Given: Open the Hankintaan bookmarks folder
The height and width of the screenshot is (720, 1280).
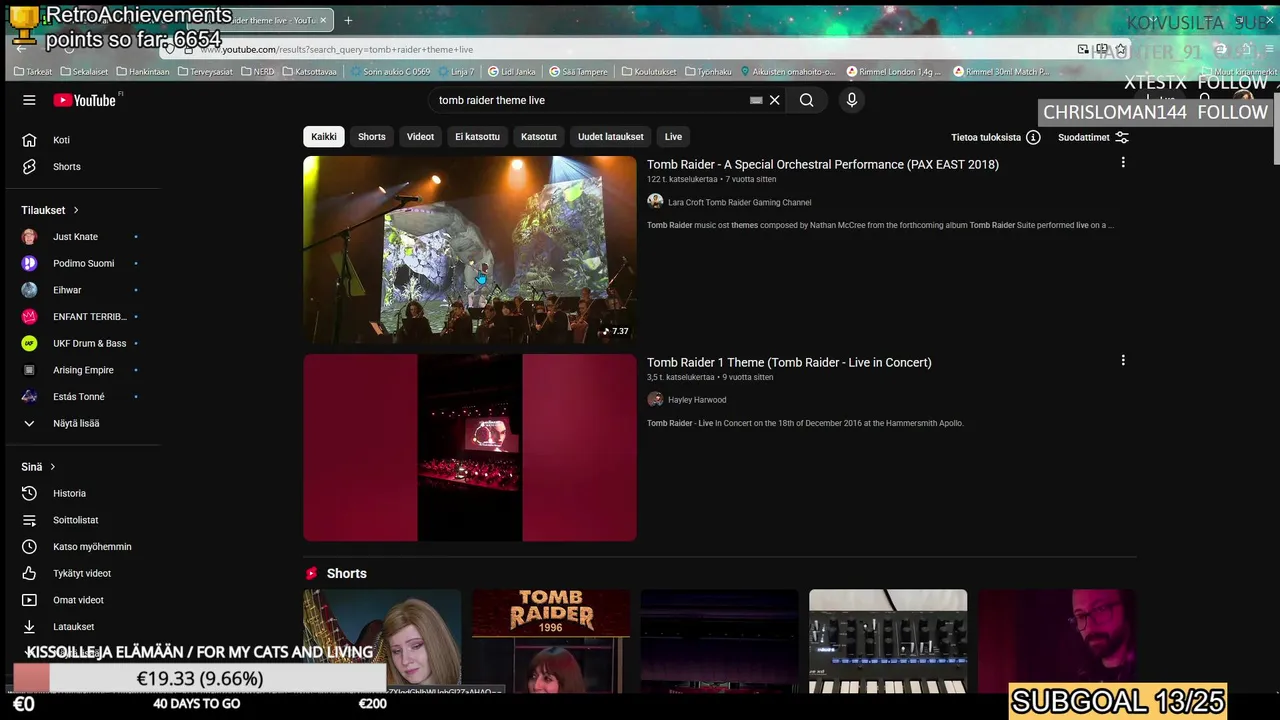Looking at the screenshot, I should [143, 72].
